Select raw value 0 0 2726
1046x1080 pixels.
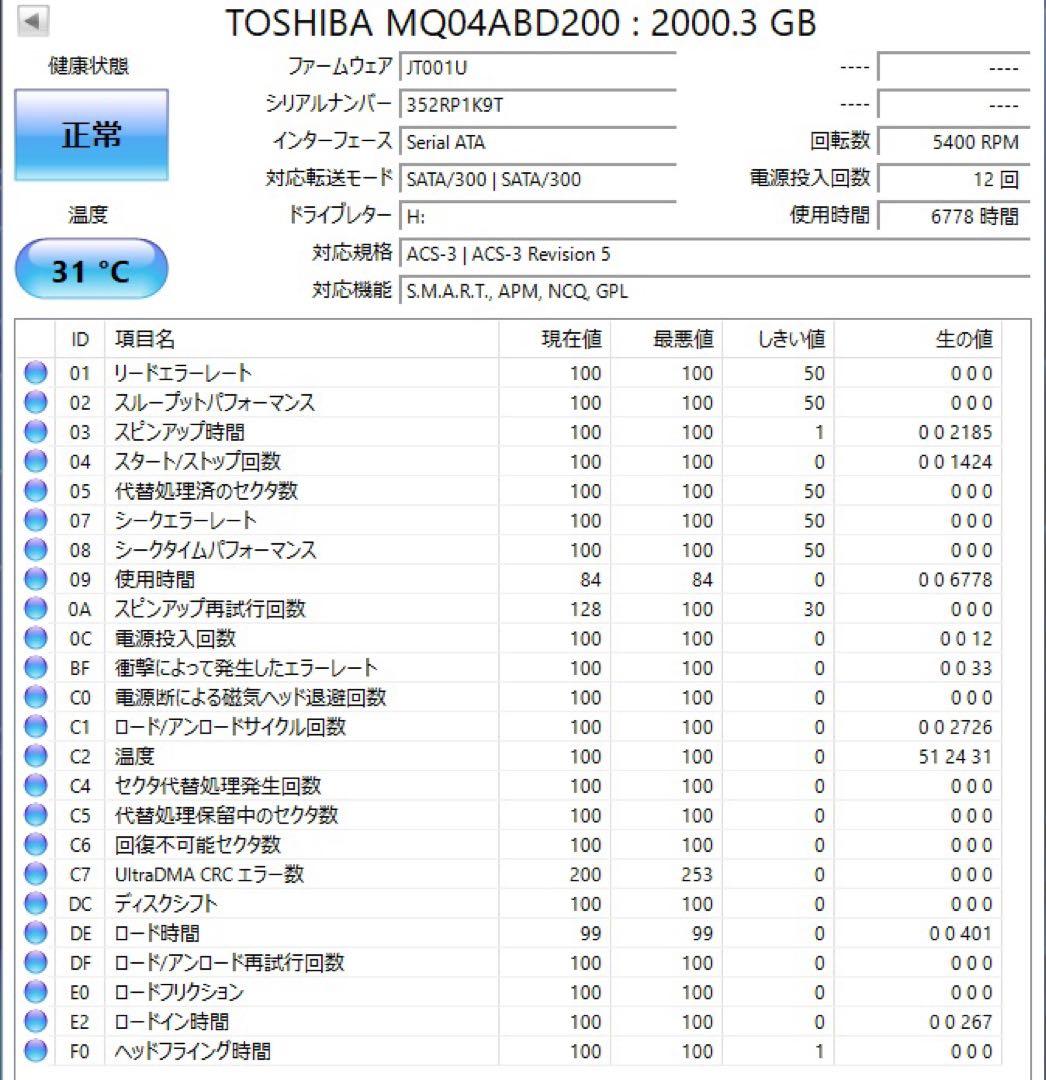(x=955, y=727)
